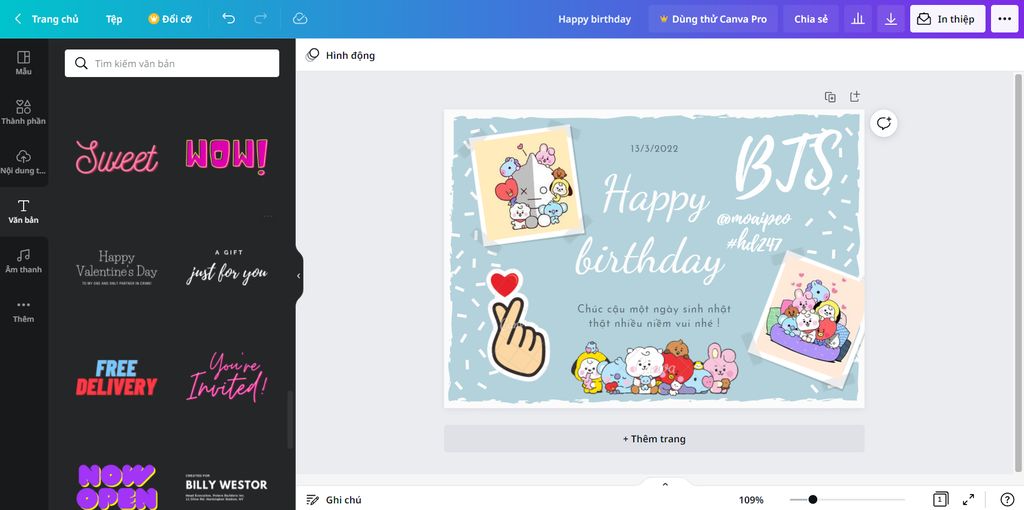Go back to Trang chủ home
The width and height of the screenshot is (1024, 510).
pos(46,19)
